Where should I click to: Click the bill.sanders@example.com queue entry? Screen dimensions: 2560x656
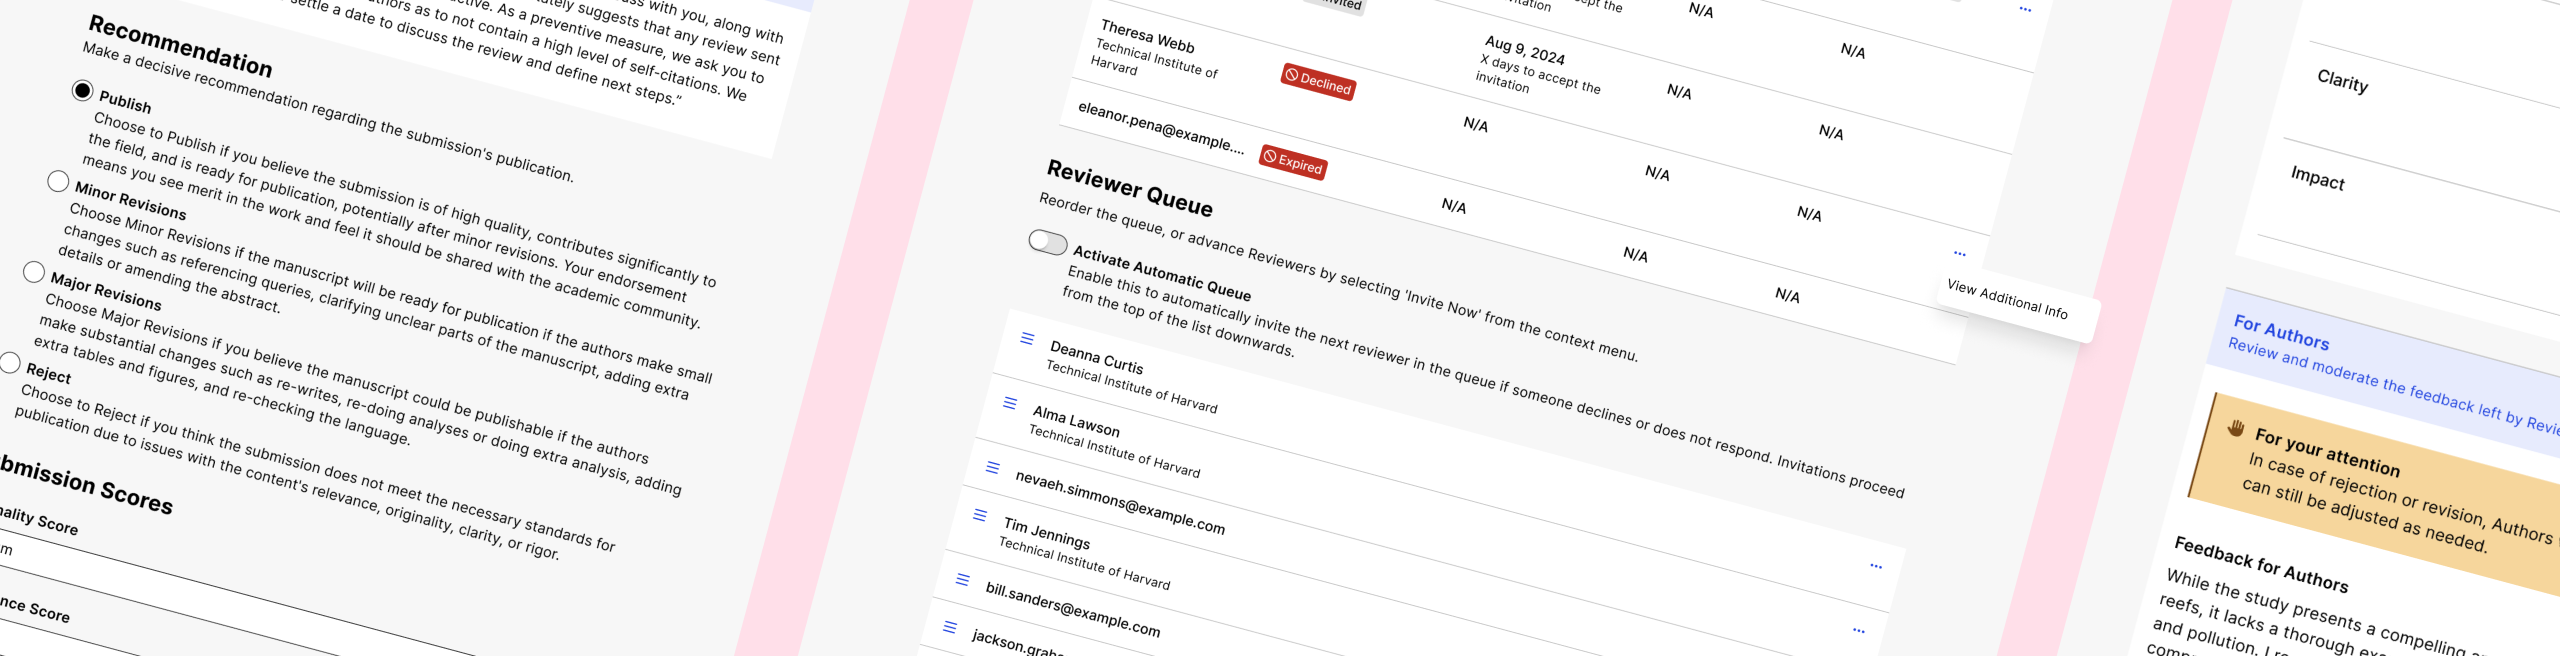1073,609
